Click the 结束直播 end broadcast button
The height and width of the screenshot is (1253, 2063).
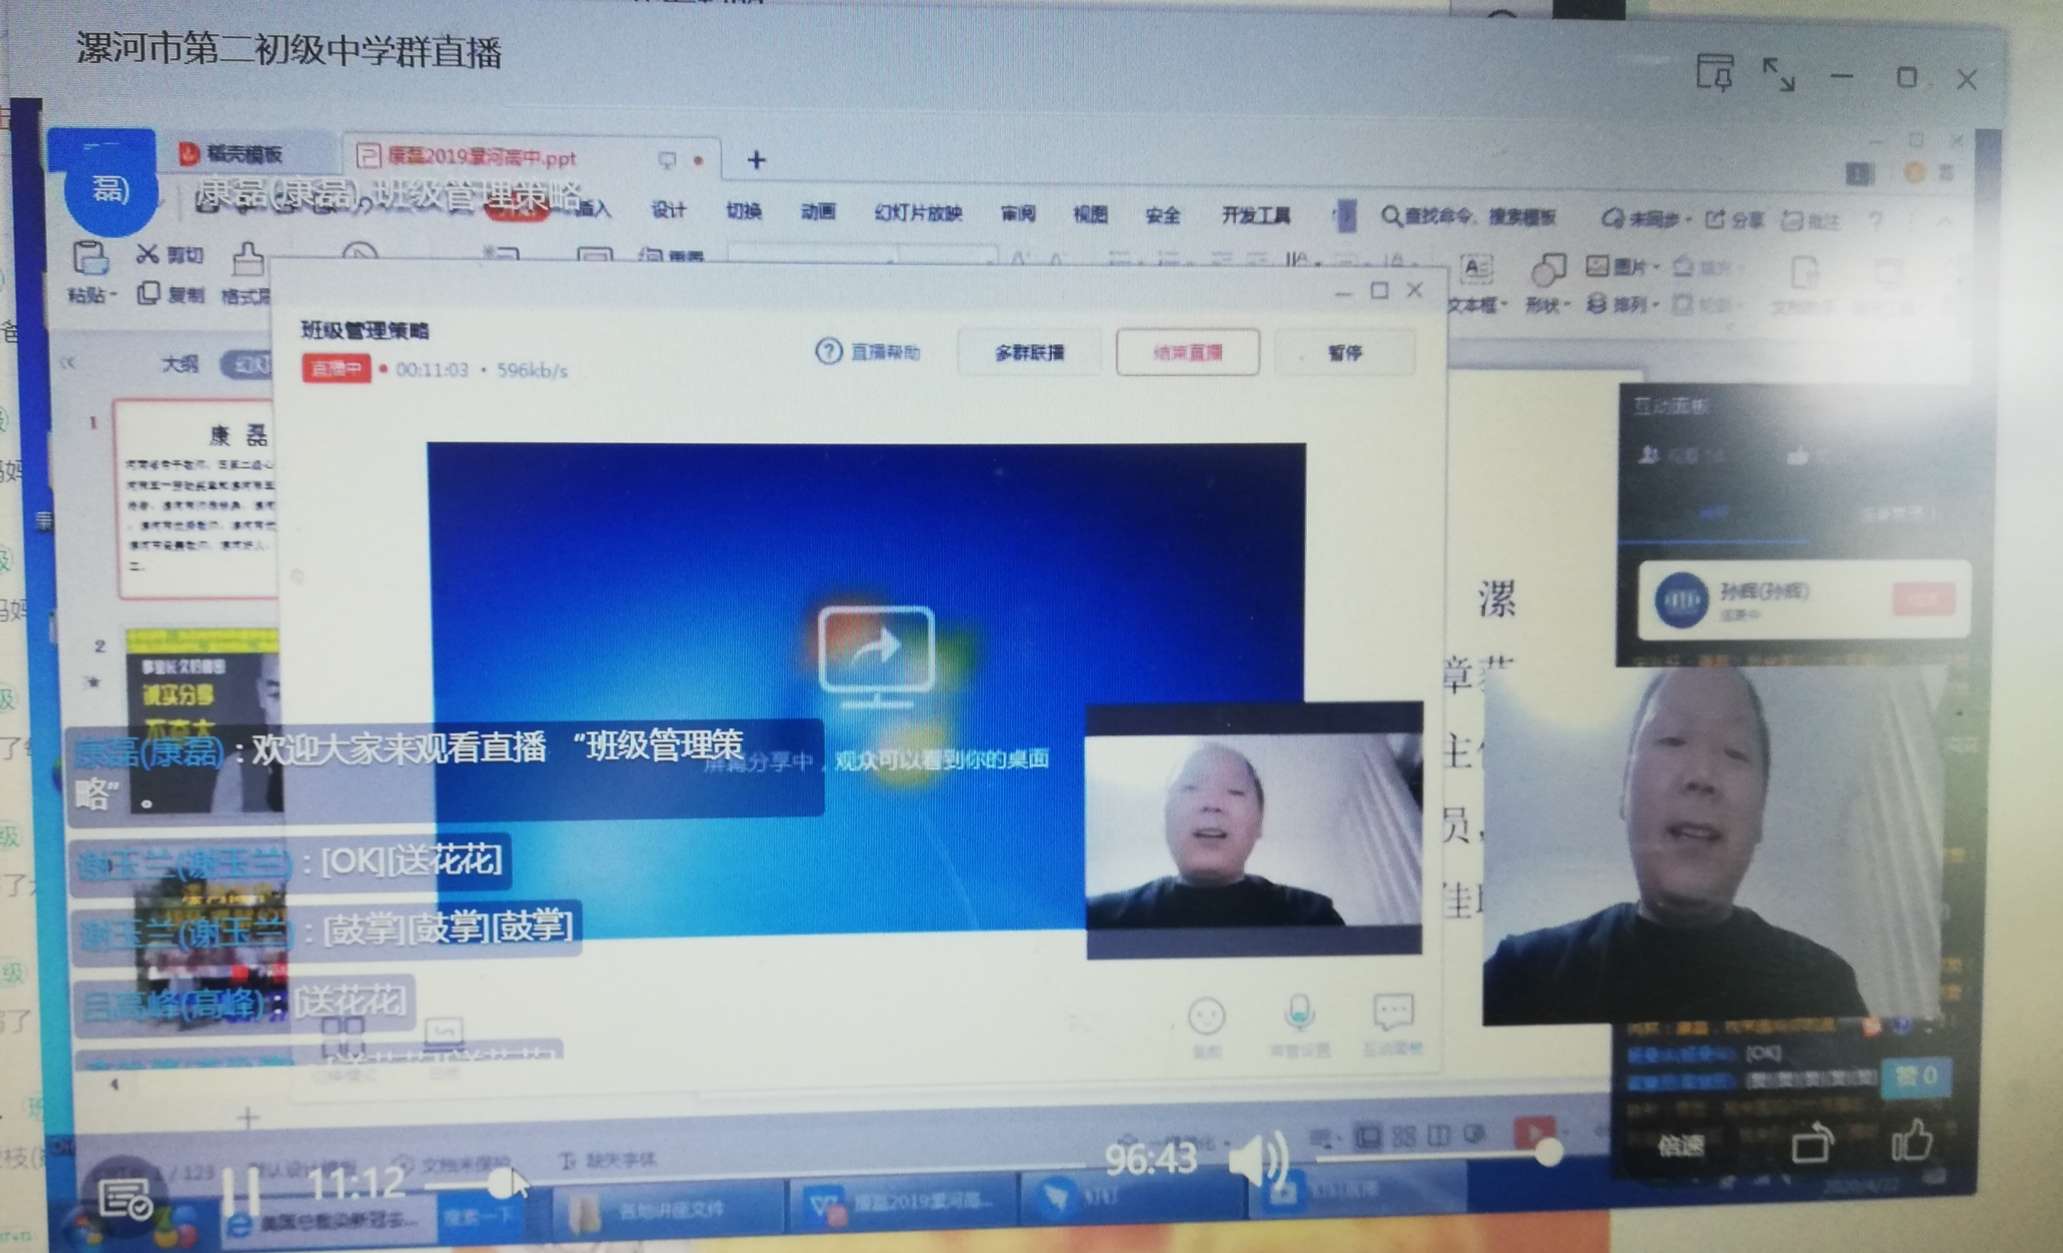coord(1187,353)
